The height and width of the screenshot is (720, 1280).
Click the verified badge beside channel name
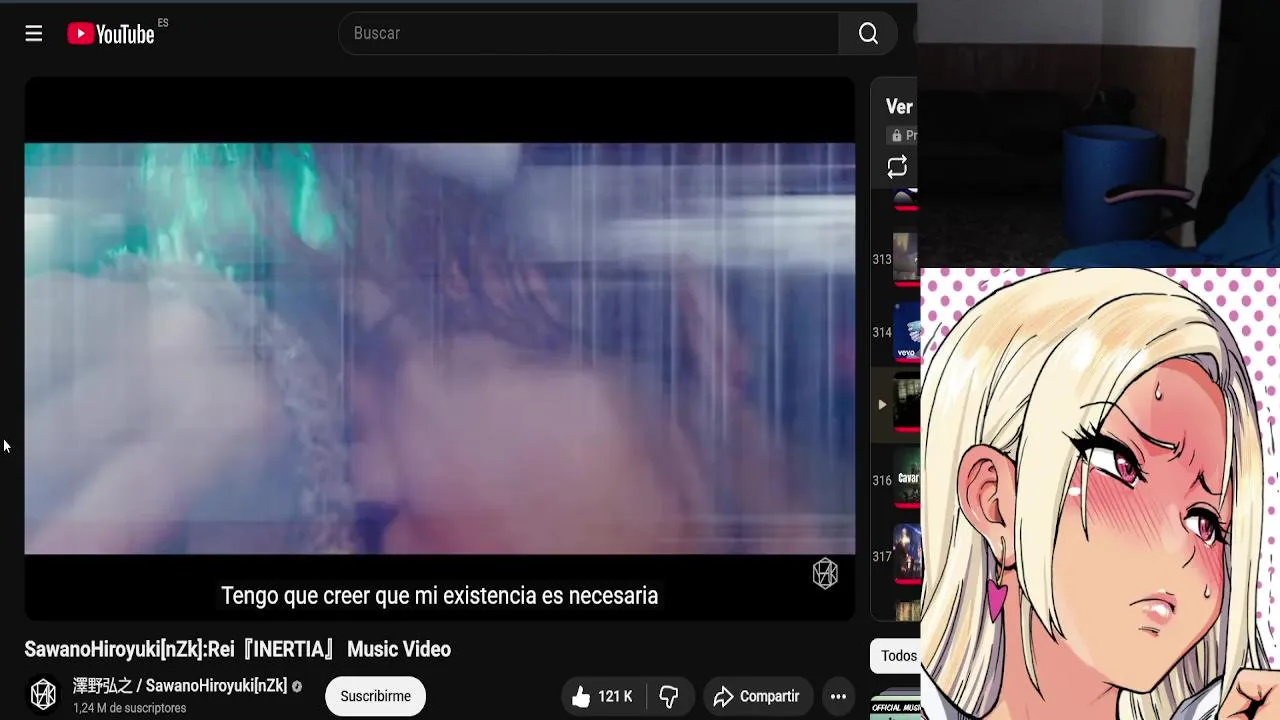point(297,687)
